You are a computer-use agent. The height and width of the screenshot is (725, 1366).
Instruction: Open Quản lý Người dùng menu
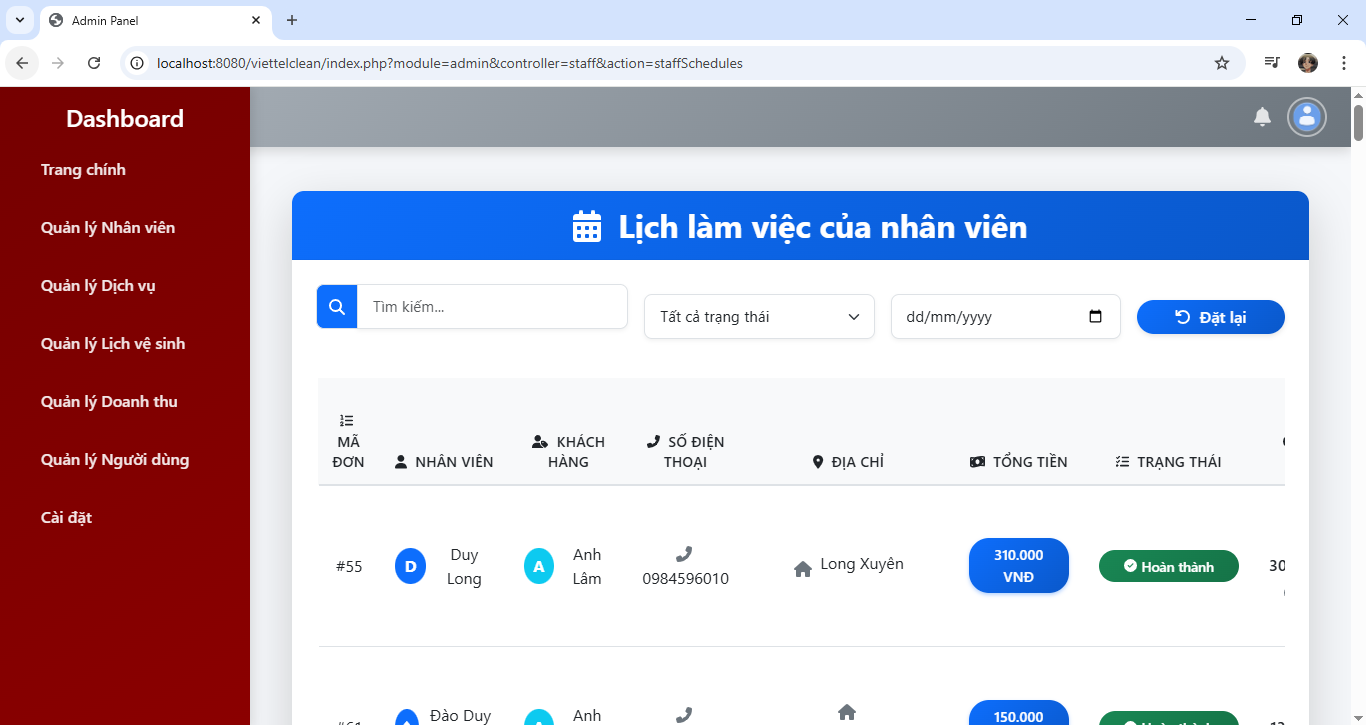click(x=115, y=460)
